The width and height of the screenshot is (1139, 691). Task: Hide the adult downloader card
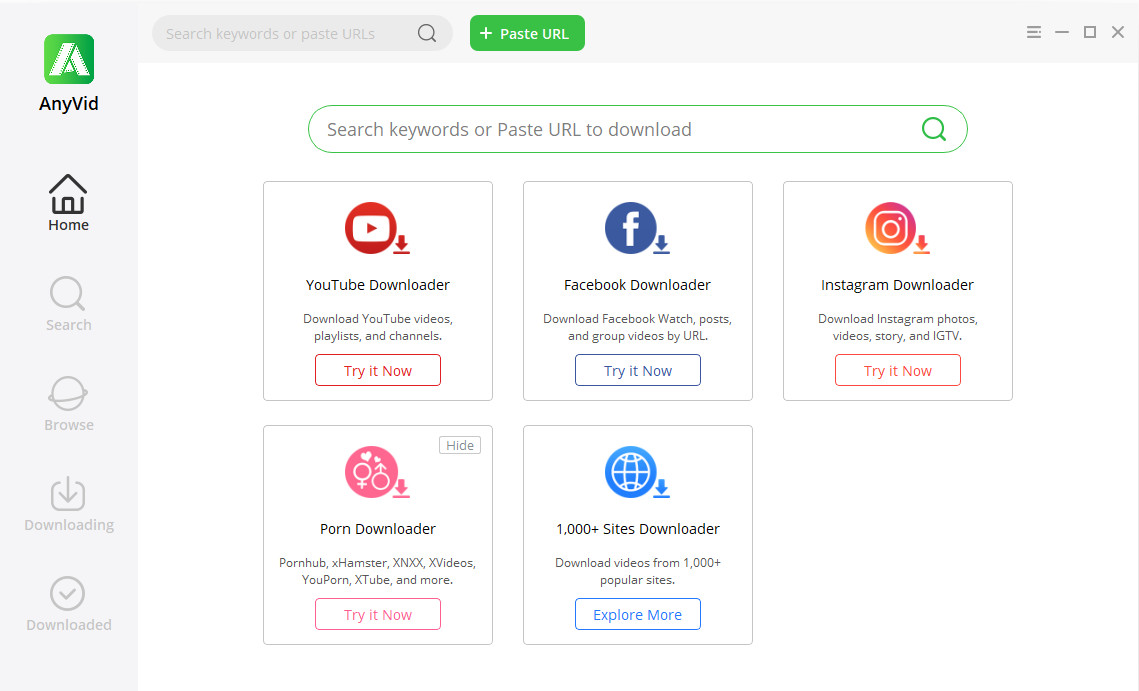[460, 445]
